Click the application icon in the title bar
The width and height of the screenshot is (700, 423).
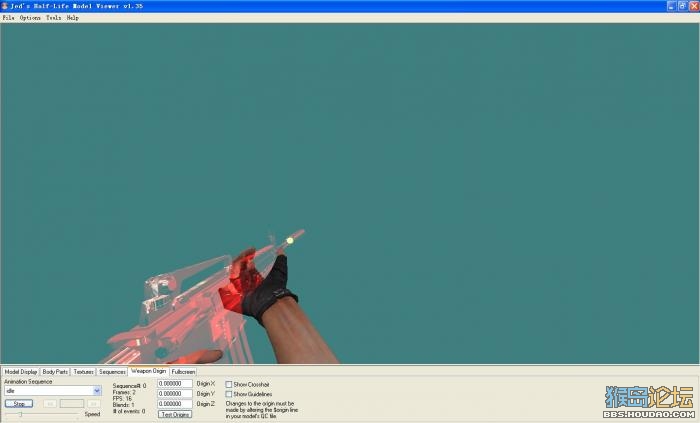pos(5,6)
